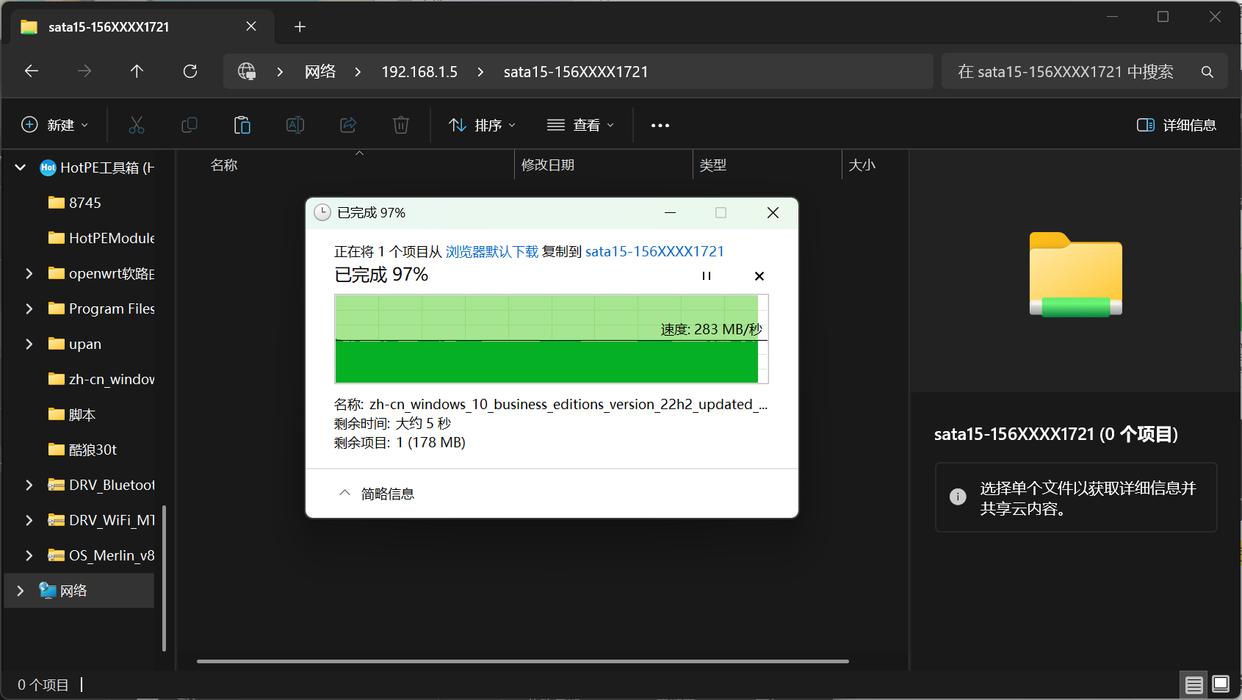This screenshot has width=1242, height=700.
Task: Click the search magnifier icon
Action: click(x=1207, y=72)
